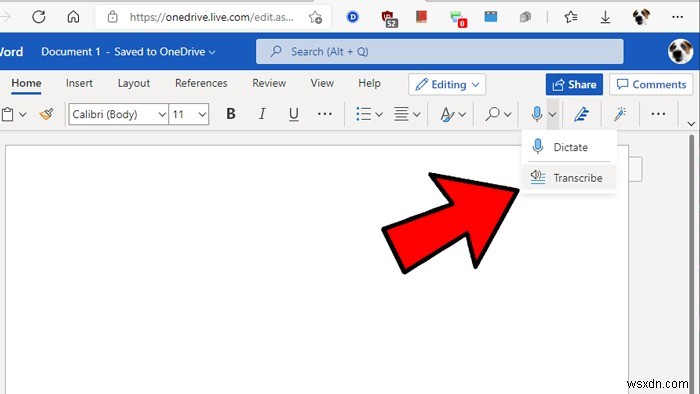Open the gray collections extension icon
This screenshot has height=394, width=700.
pyautogui.click(x=525, y=17)
